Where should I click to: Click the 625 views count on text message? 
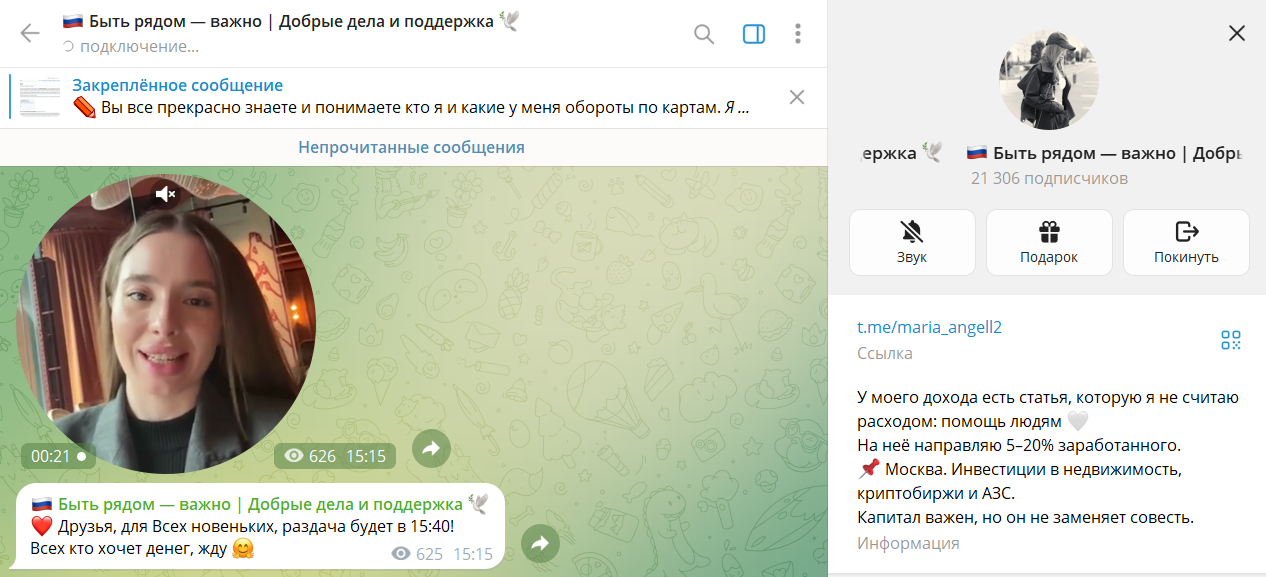(417, 554)
